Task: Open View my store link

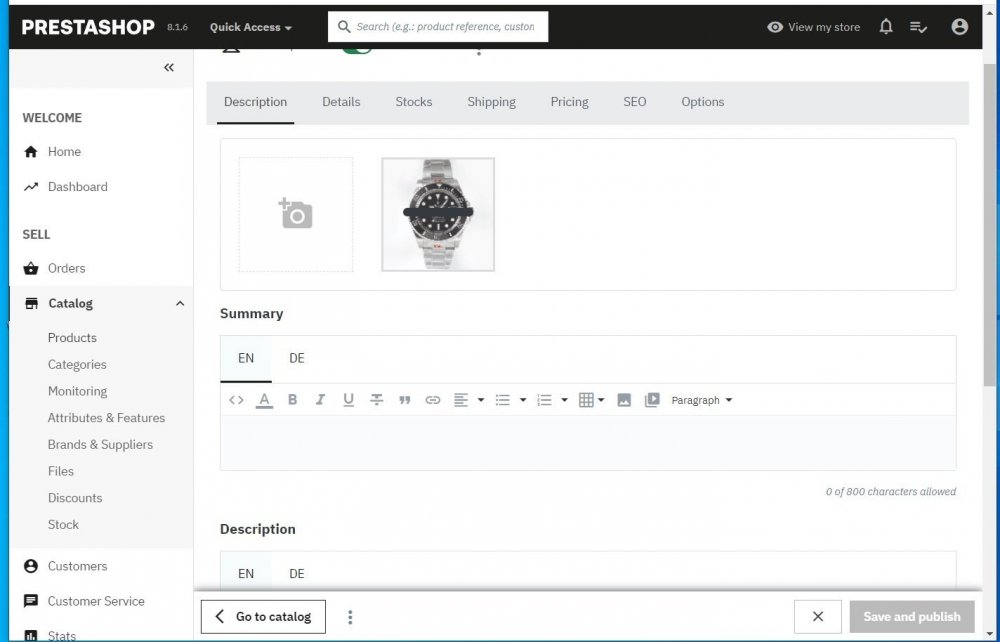Action: click(x=813, y=27)
